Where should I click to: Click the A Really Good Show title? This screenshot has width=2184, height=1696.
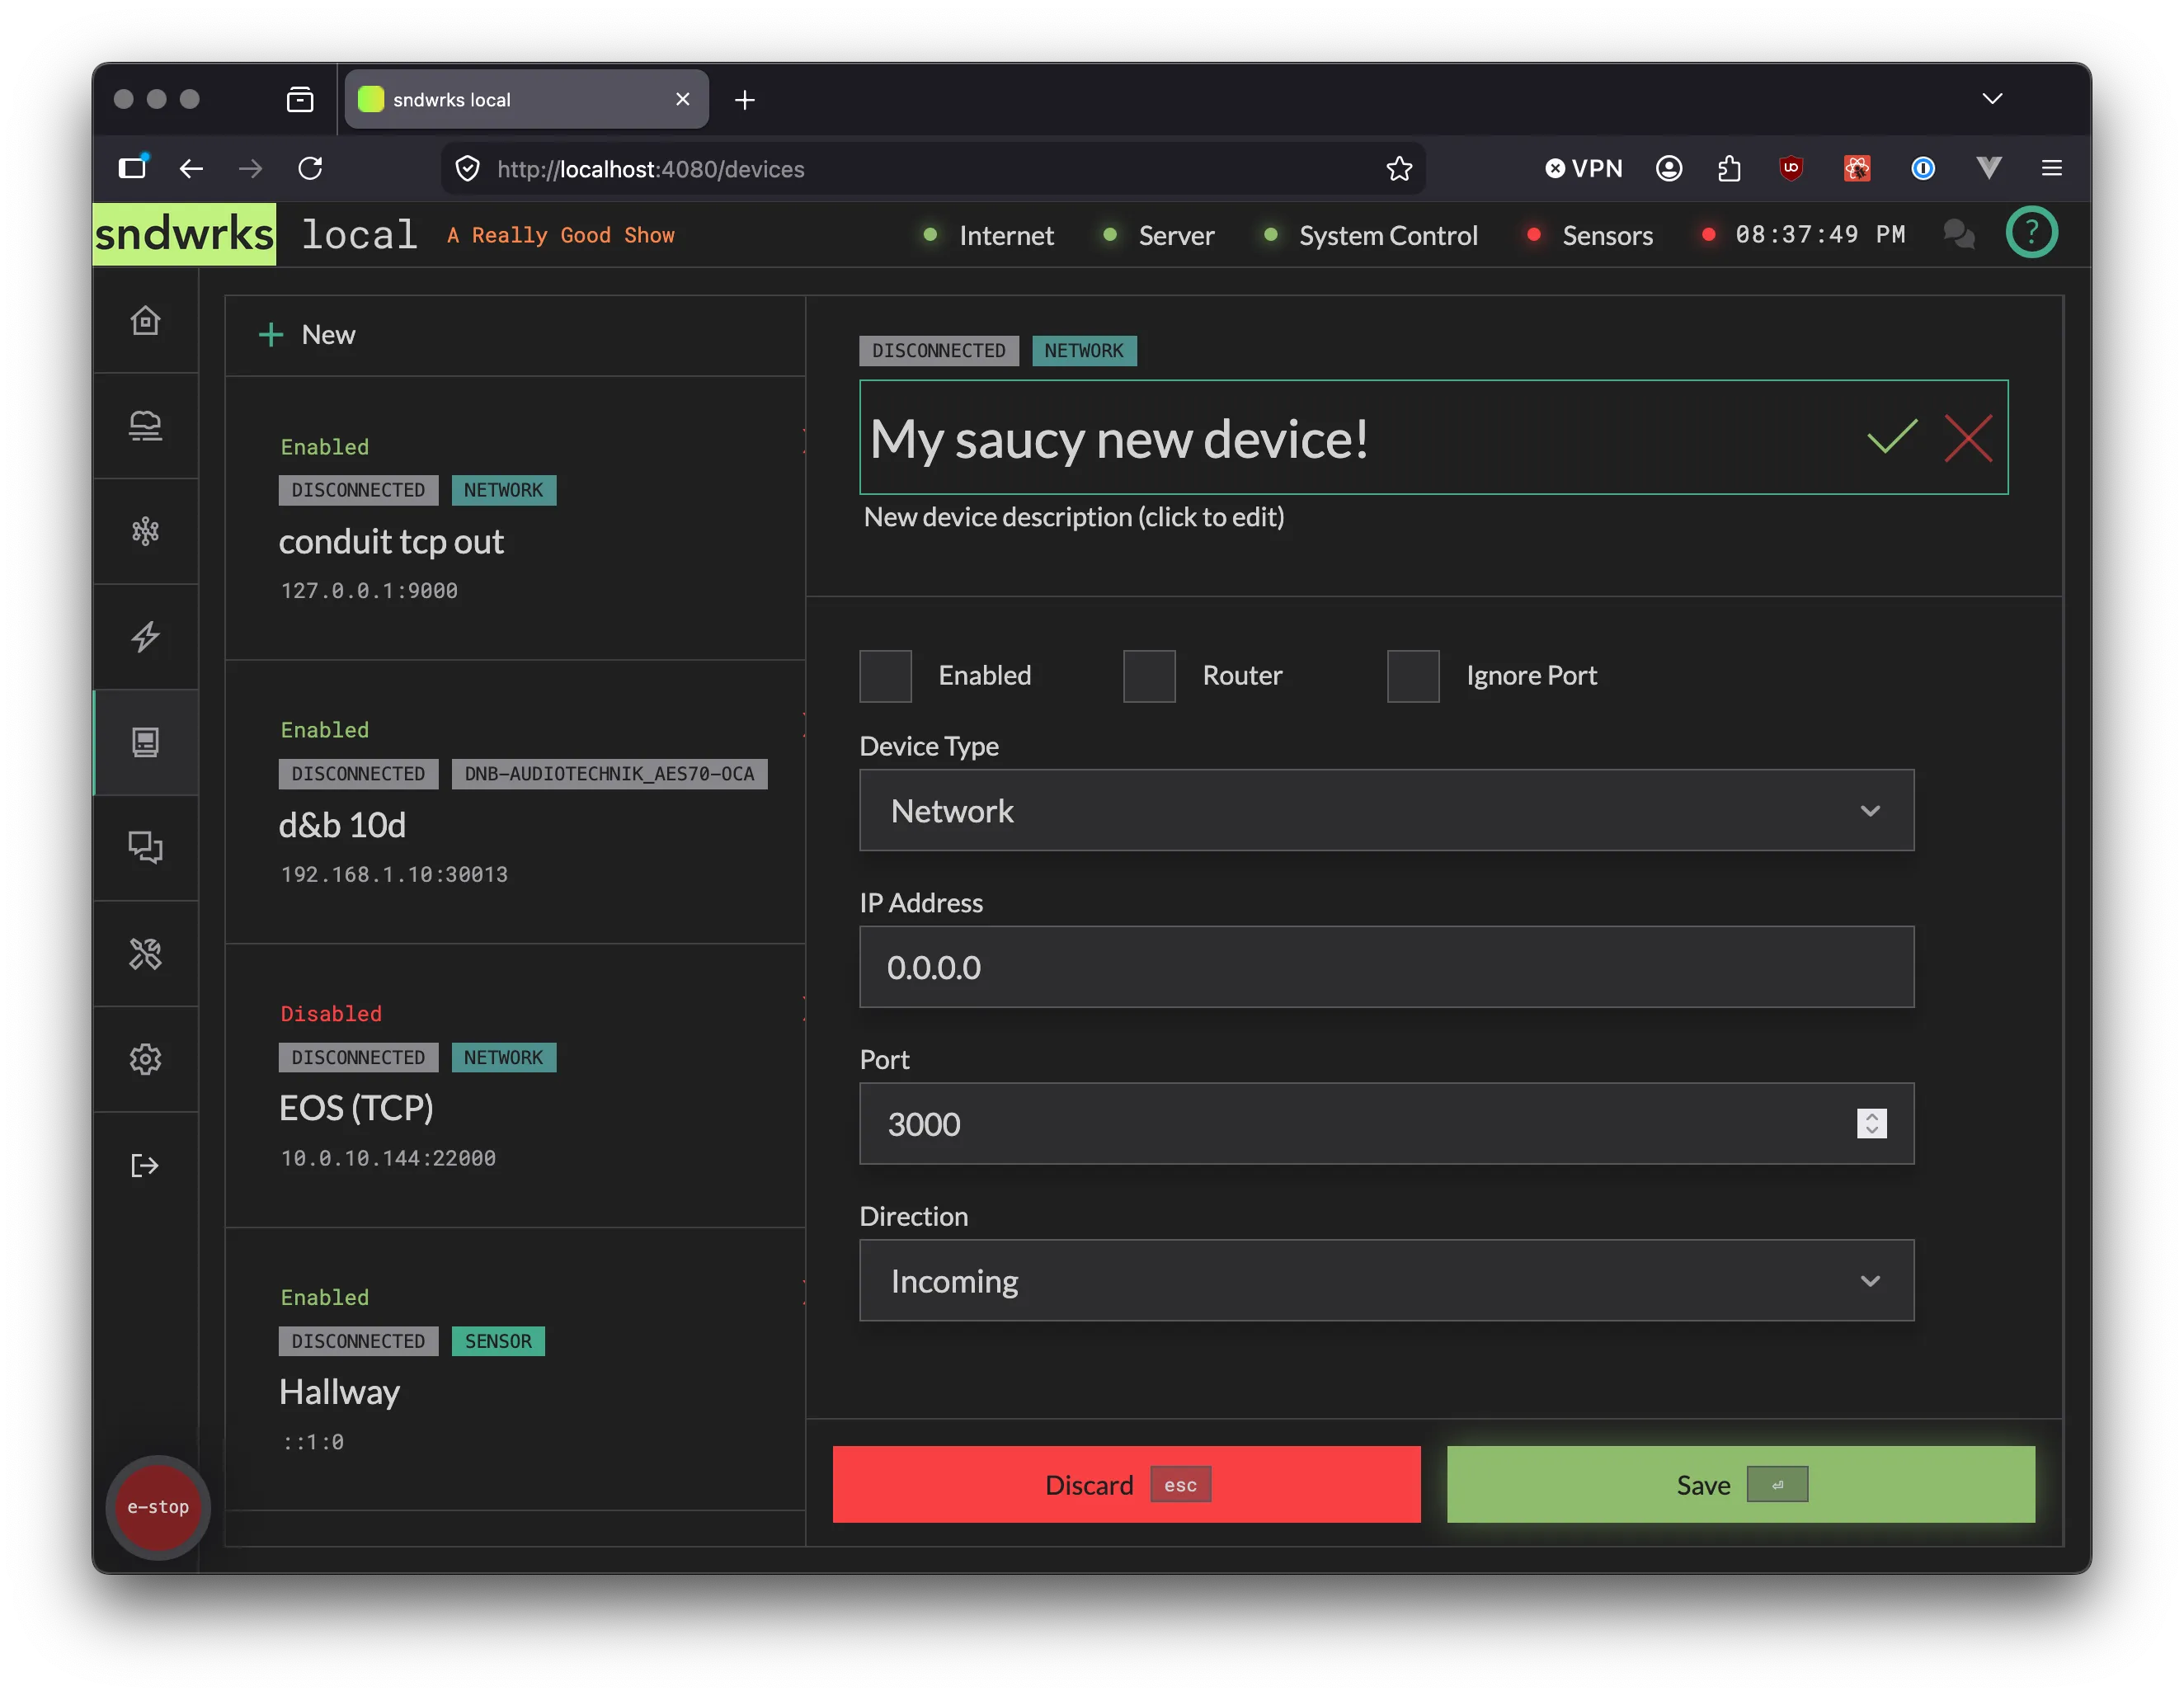(561, 235)
